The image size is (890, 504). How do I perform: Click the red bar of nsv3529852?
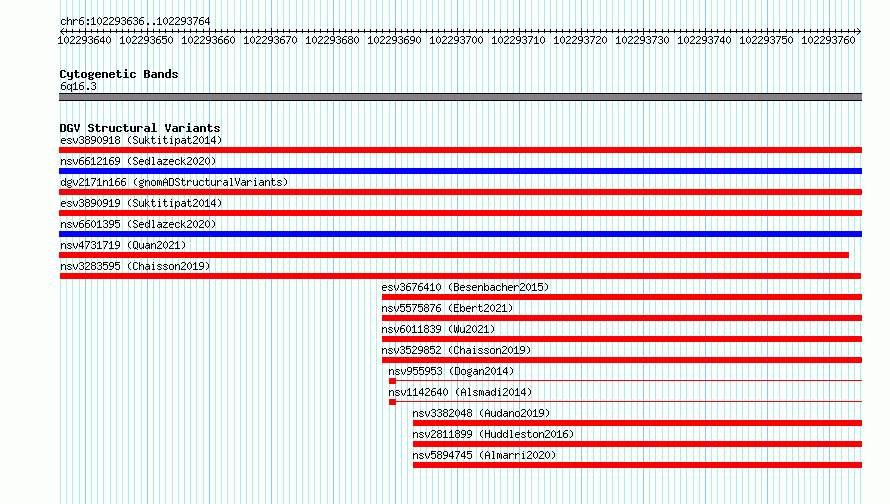pyautogui.click(x=622, y=360)
